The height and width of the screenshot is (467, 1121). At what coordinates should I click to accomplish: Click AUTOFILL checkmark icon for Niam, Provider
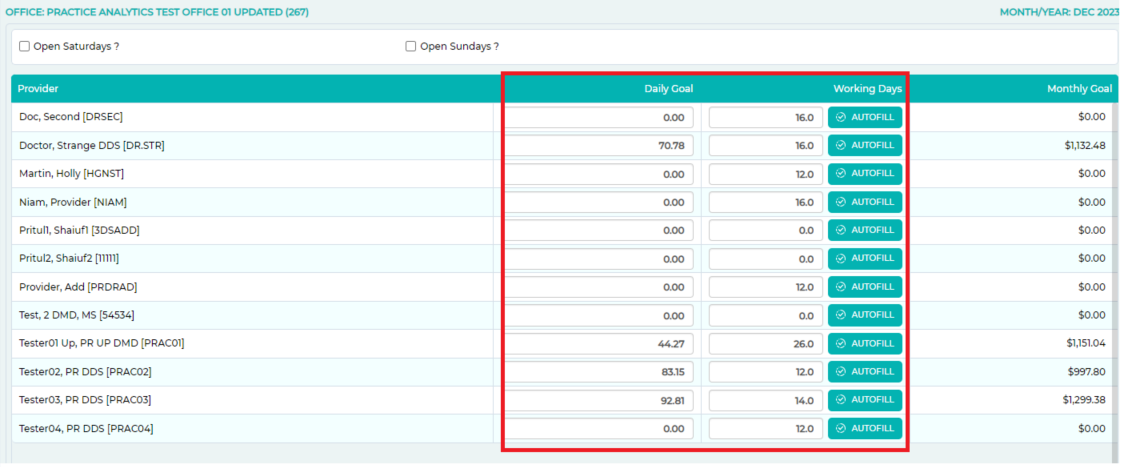[841, 202]
